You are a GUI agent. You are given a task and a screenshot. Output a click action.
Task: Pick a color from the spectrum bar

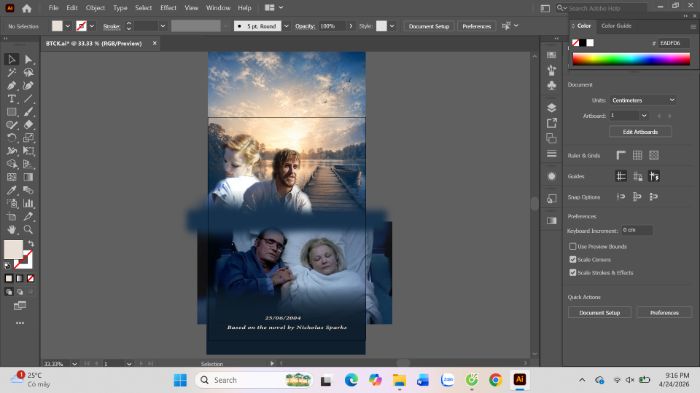[631, 59]
